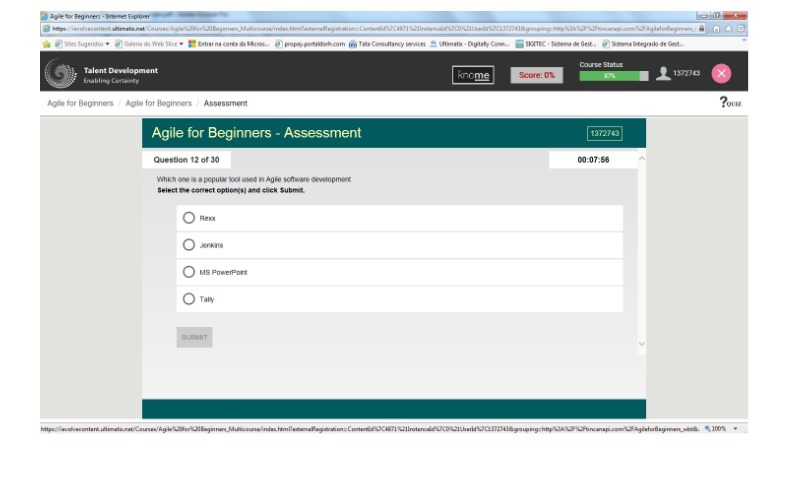Expand Galeria do Web Slice dropdown

[149, 44]
